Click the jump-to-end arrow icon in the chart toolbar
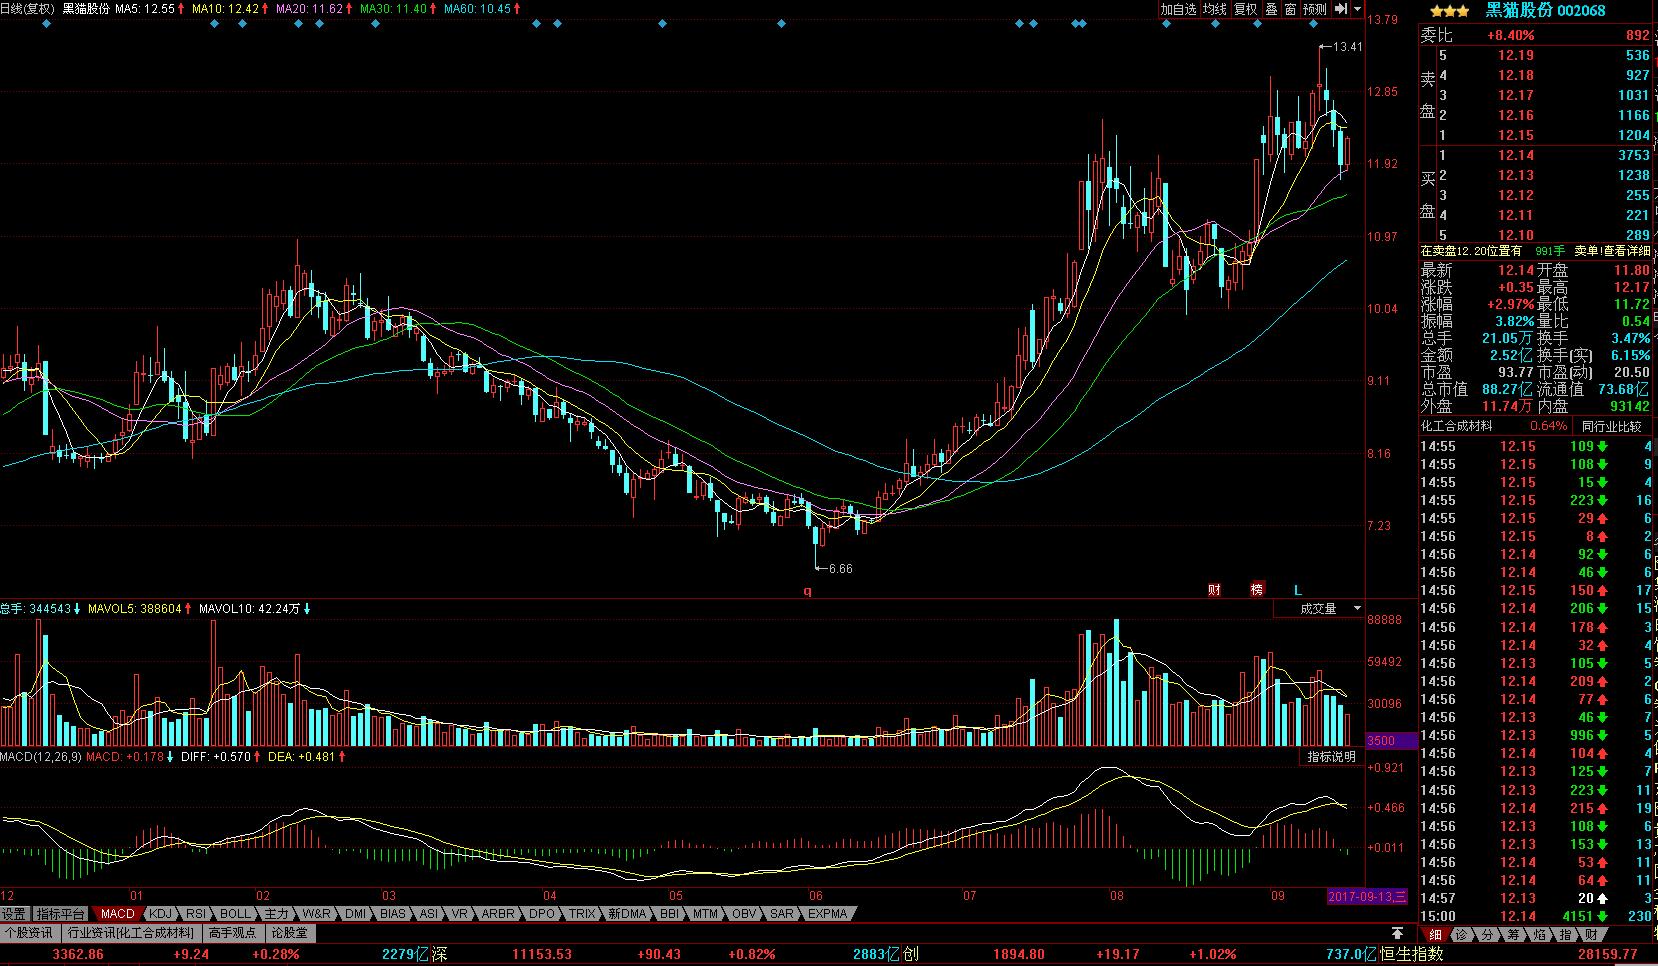The width and height of the screenshot is (1658, 966). pyautogui.click(x=1342, y=9)
